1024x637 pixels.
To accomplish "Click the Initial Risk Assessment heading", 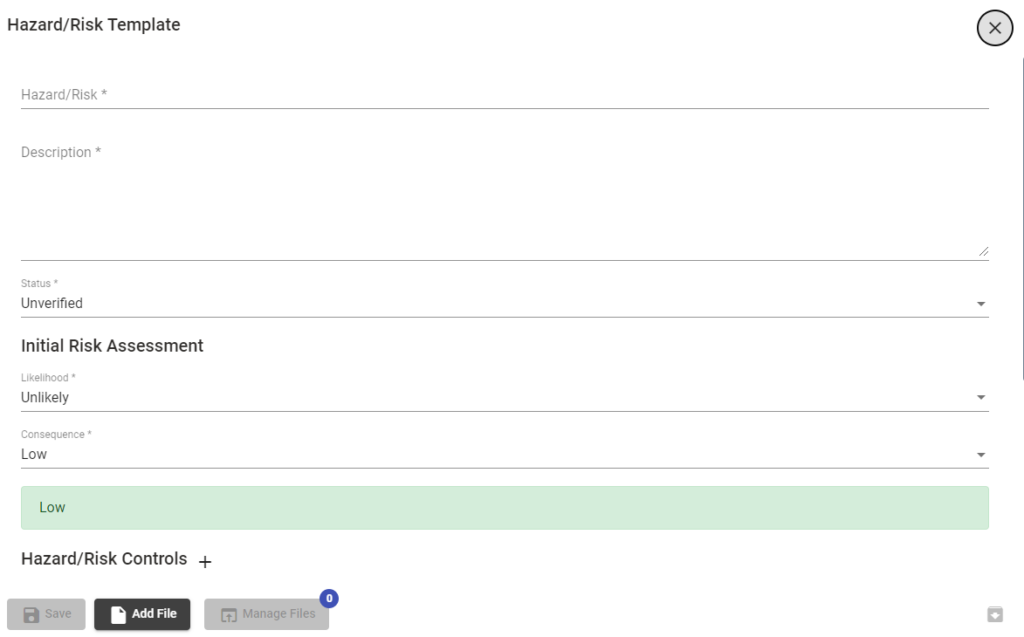I will (x=112, y=346).
